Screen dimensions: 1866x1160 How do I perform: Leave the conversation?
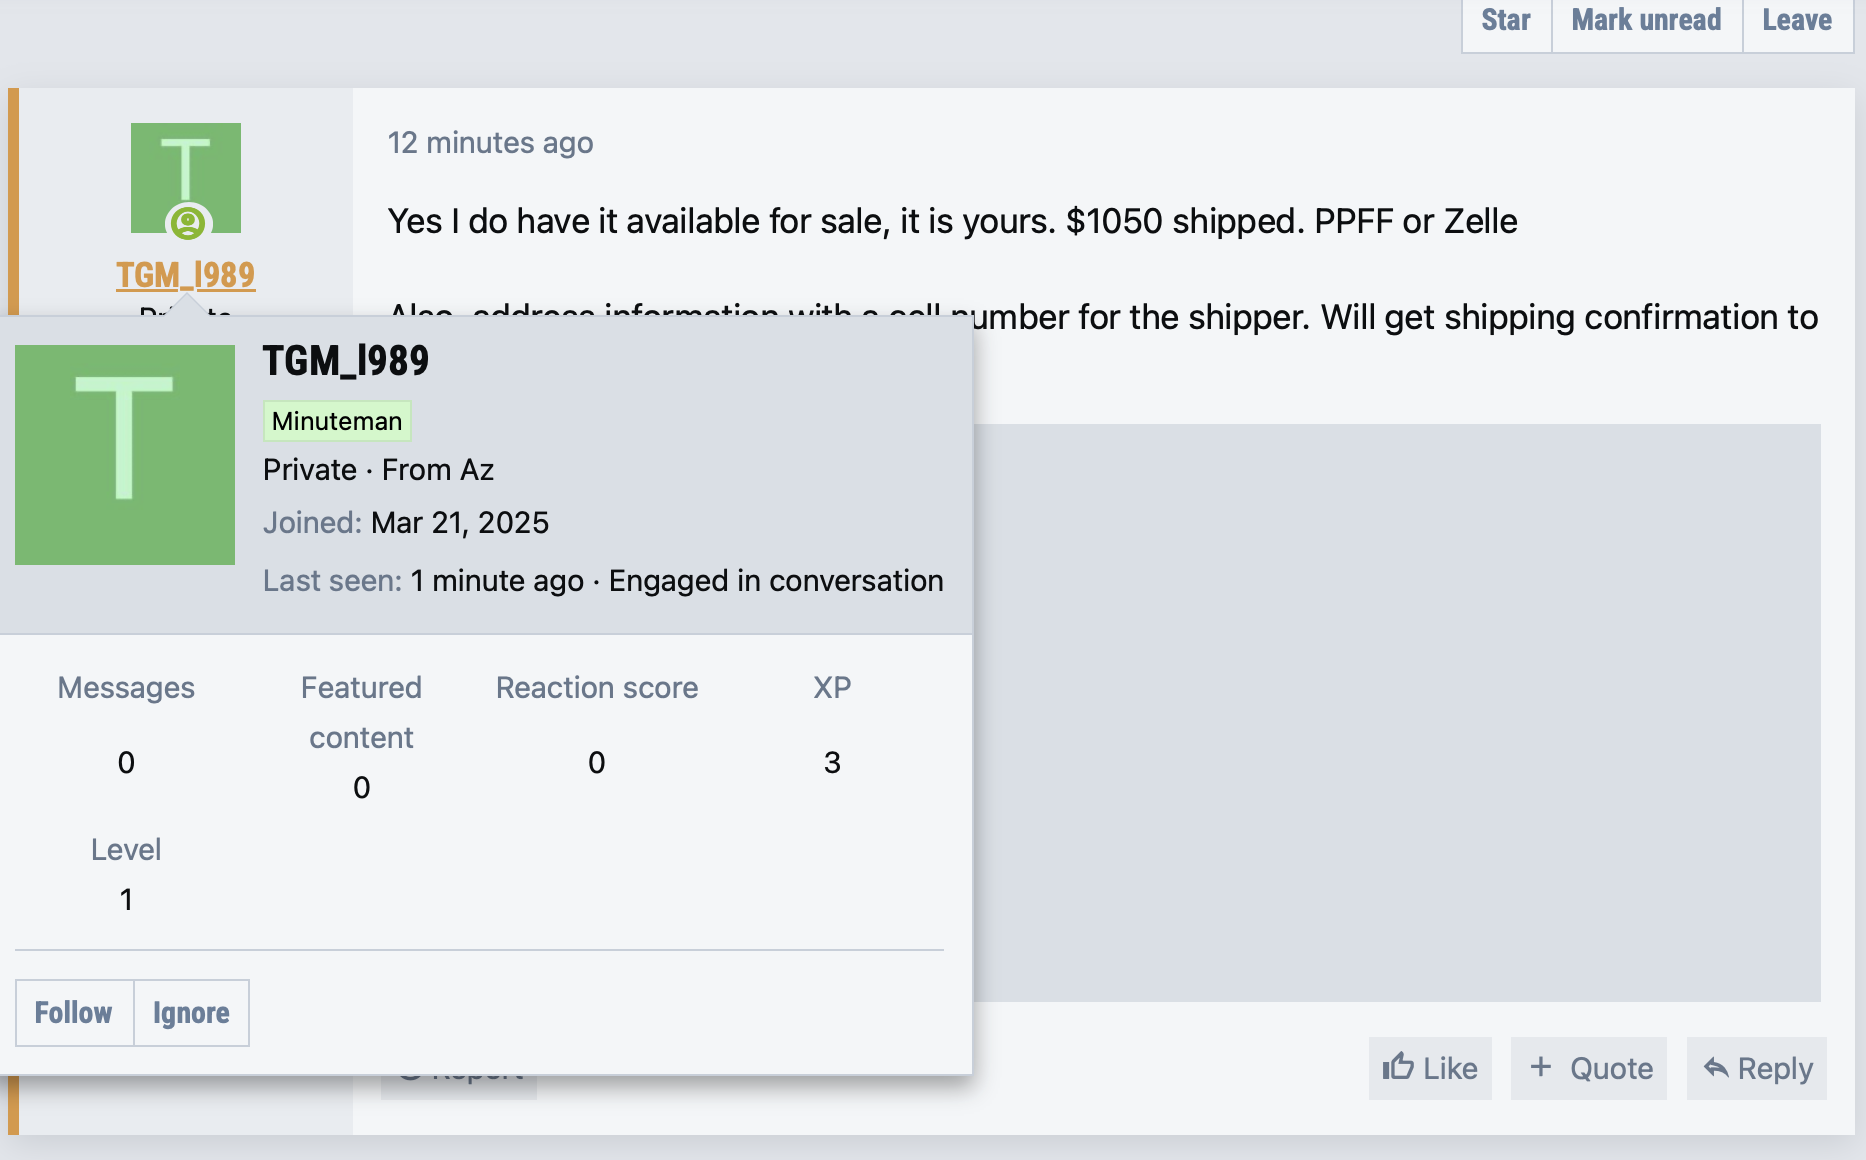1797,21
